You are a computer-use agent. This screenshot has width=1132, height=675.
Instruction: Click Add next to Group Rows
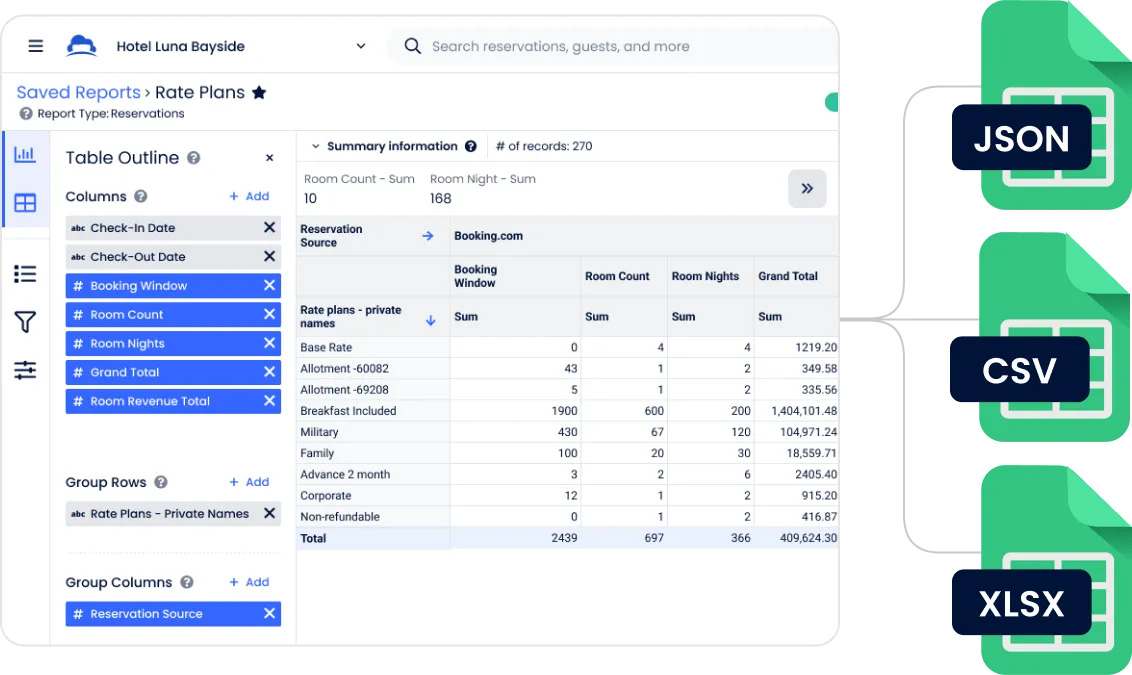point(249,482)
